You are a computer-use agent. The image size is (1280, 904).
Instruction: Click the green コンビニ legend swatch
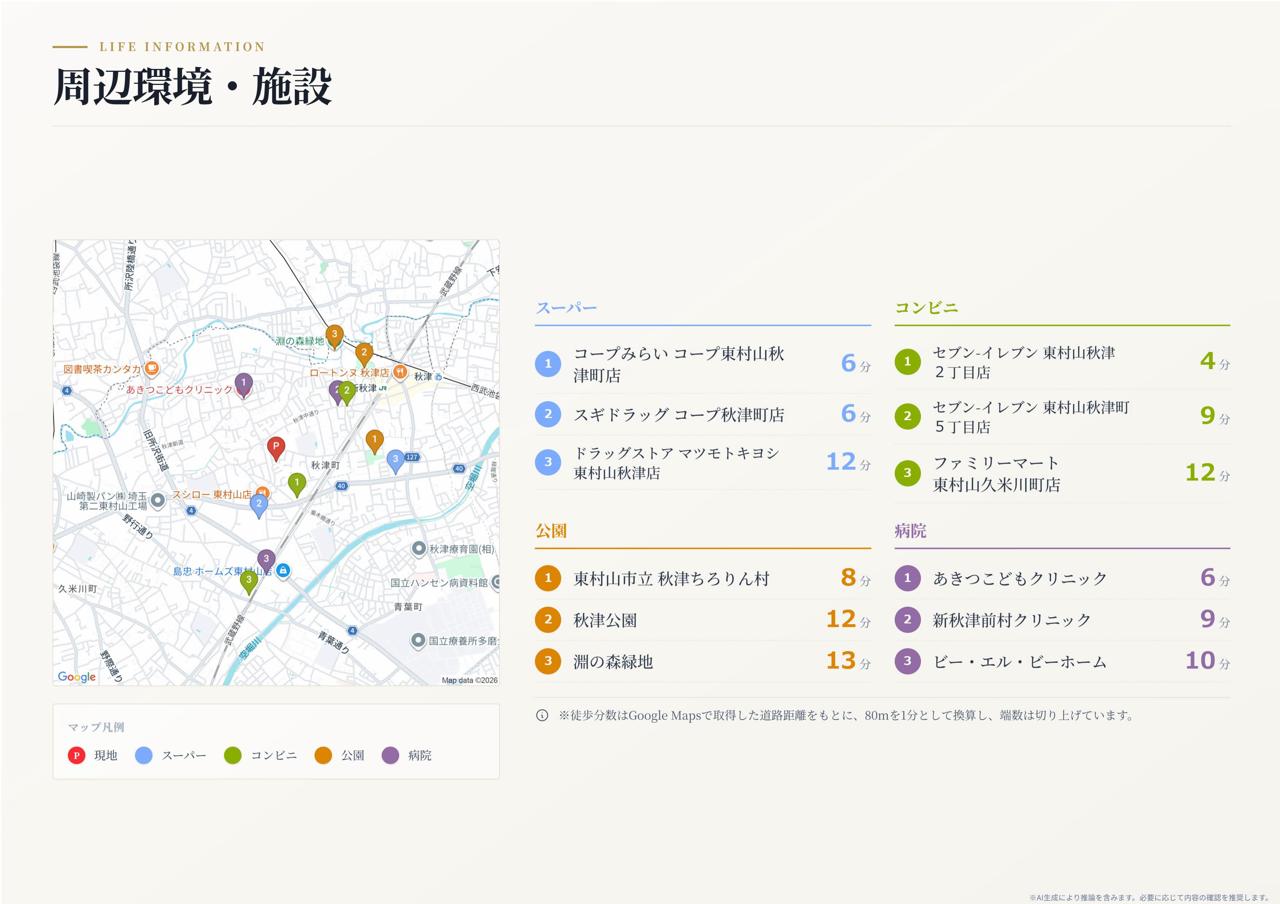[233, 755]
